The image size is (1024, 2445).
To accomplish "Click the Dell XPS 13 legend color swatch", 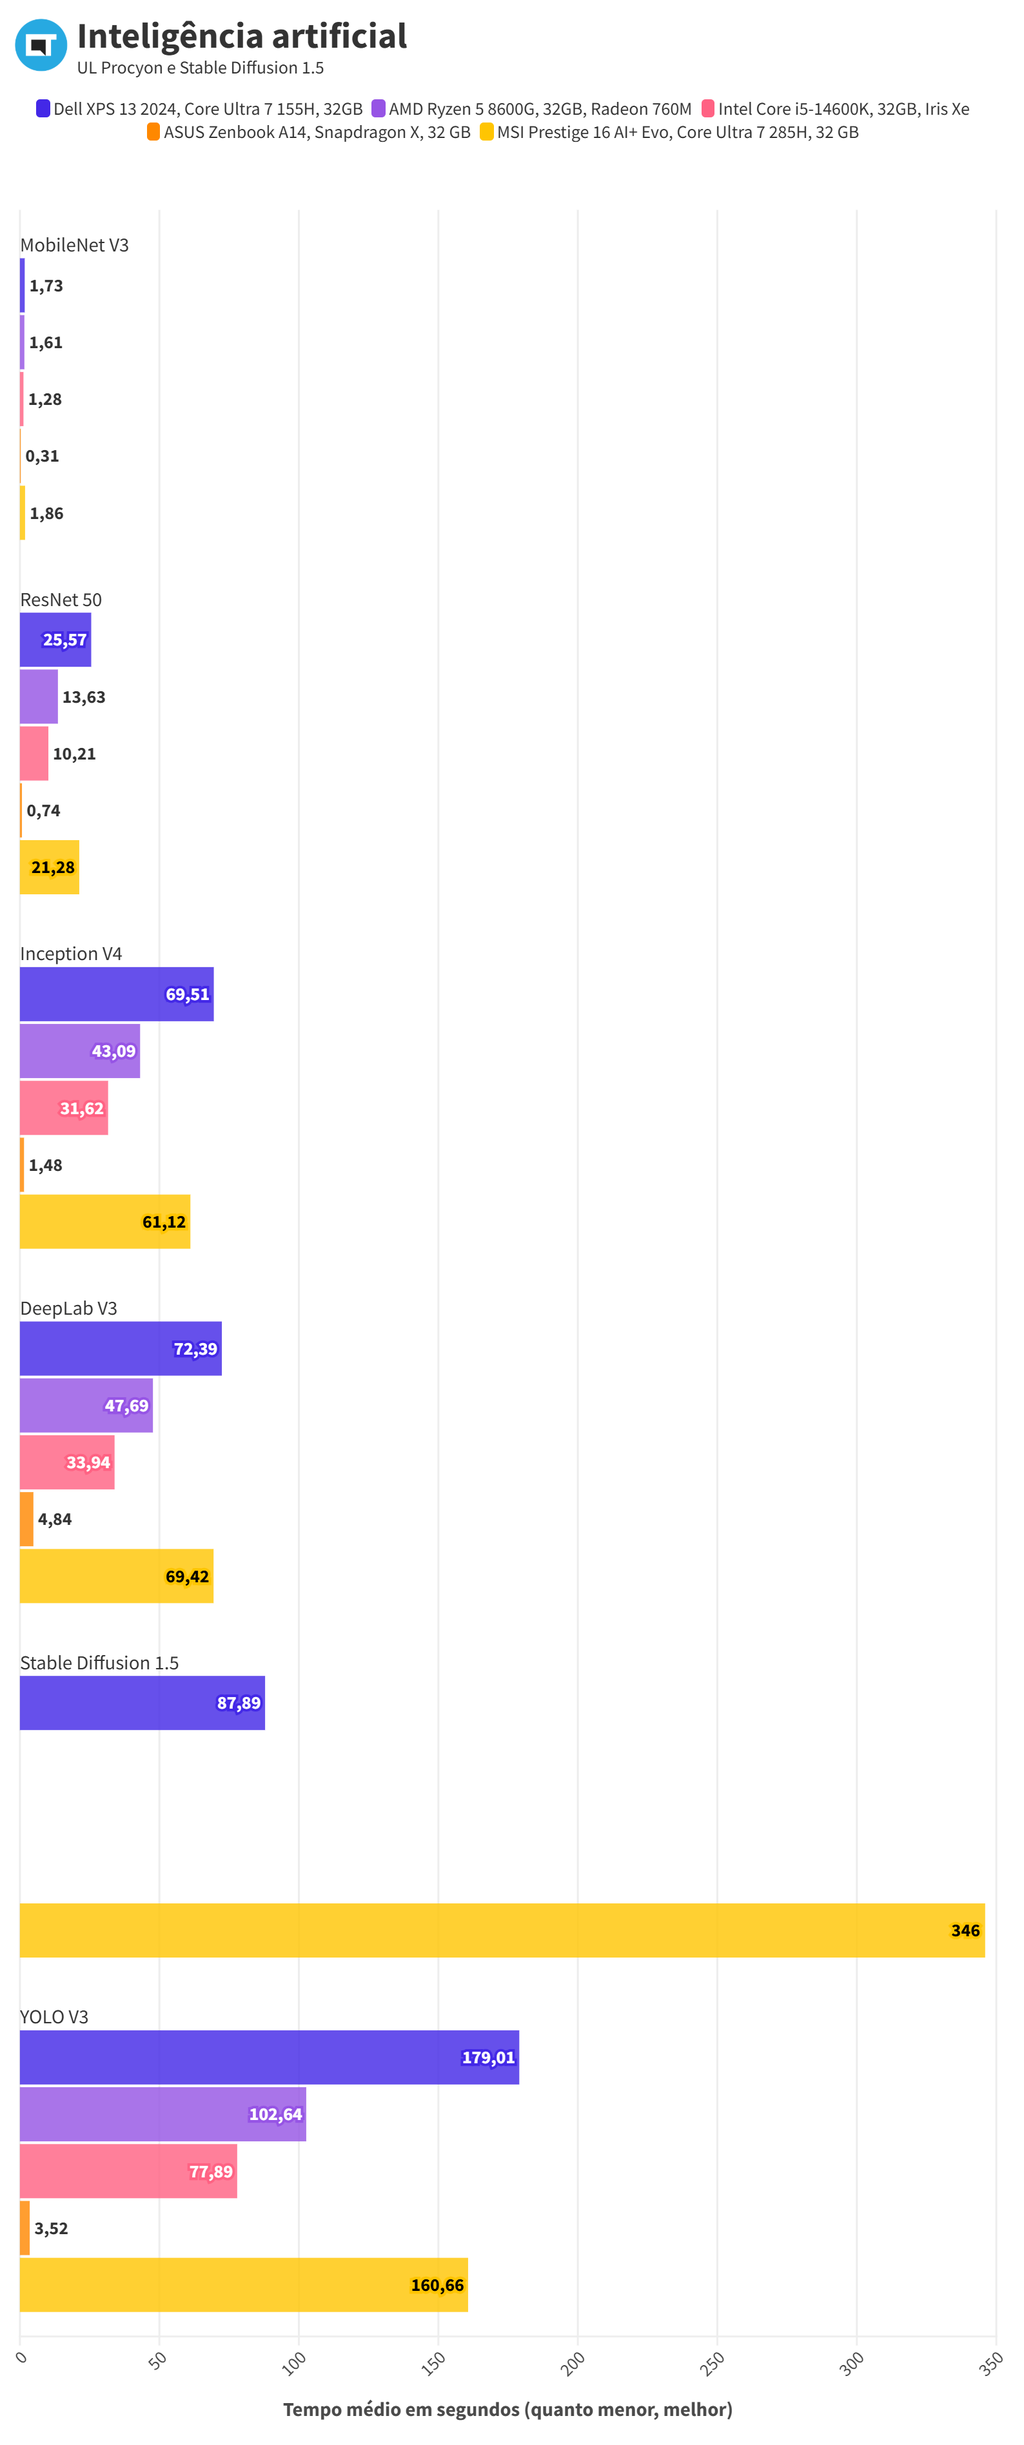I will click(43, 109).
